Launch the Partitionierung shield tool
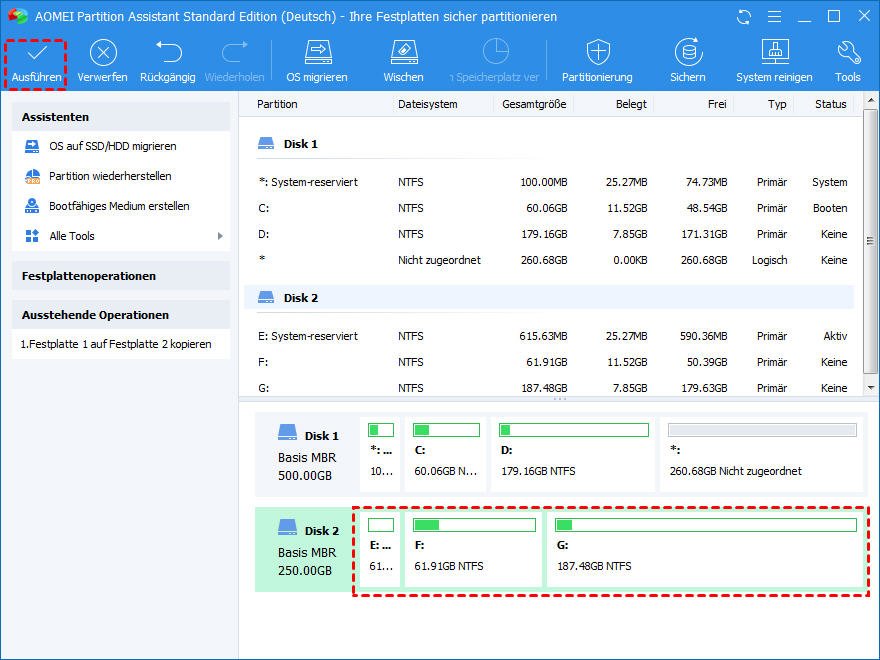Screen dimensions: 880x660 pyautogui.click(x=597, y=63)
